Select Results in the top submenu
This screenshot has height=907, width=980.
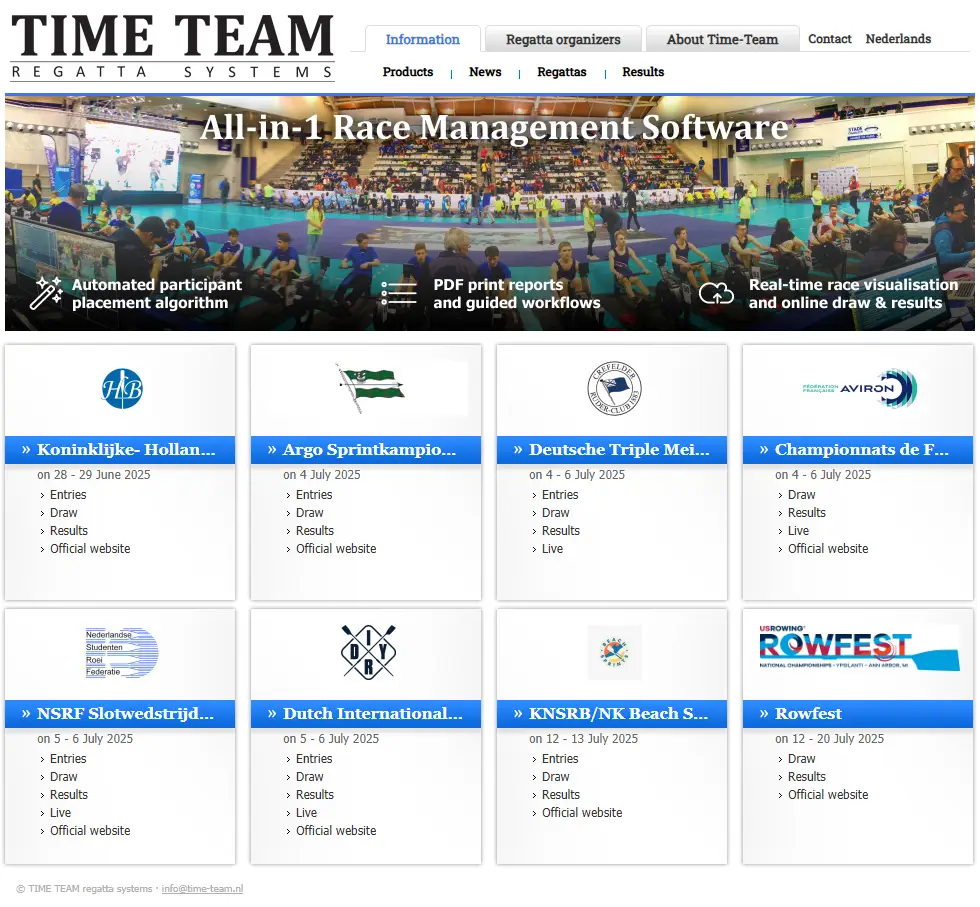tap(643, 72)
